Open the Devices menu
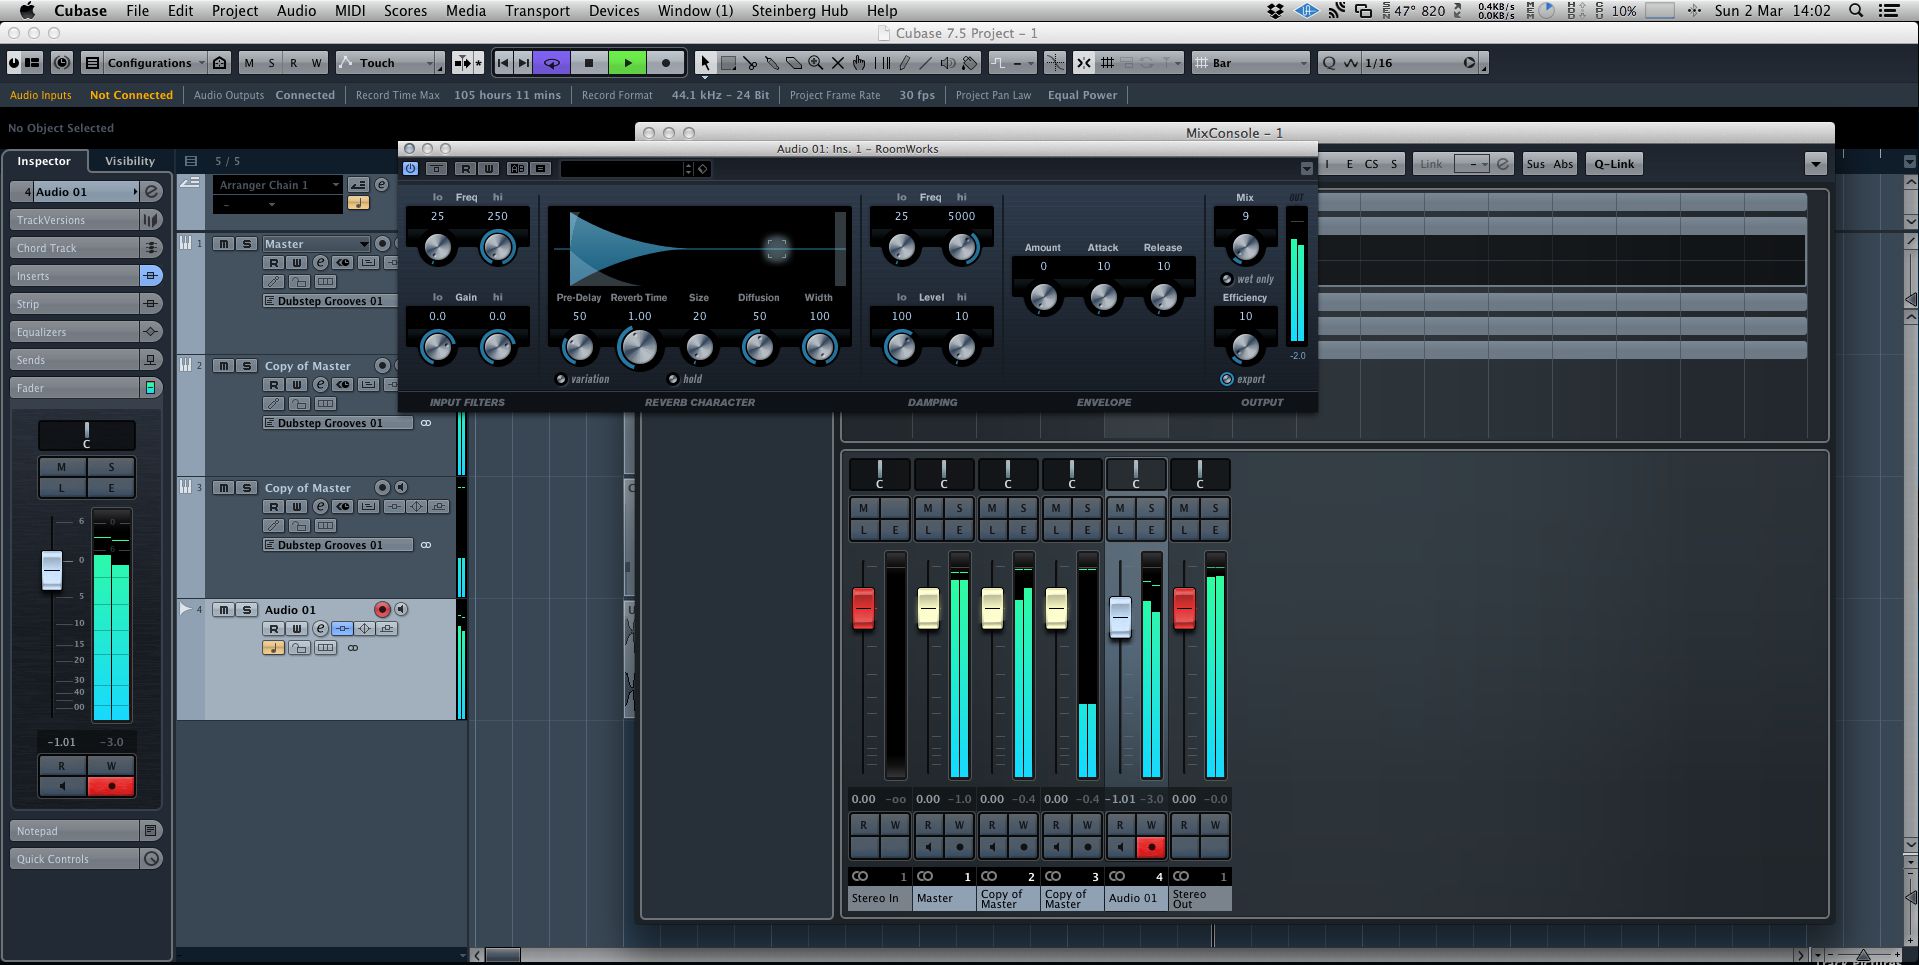The width and height of the screenshot is (1919, 965). click(614, 10)
